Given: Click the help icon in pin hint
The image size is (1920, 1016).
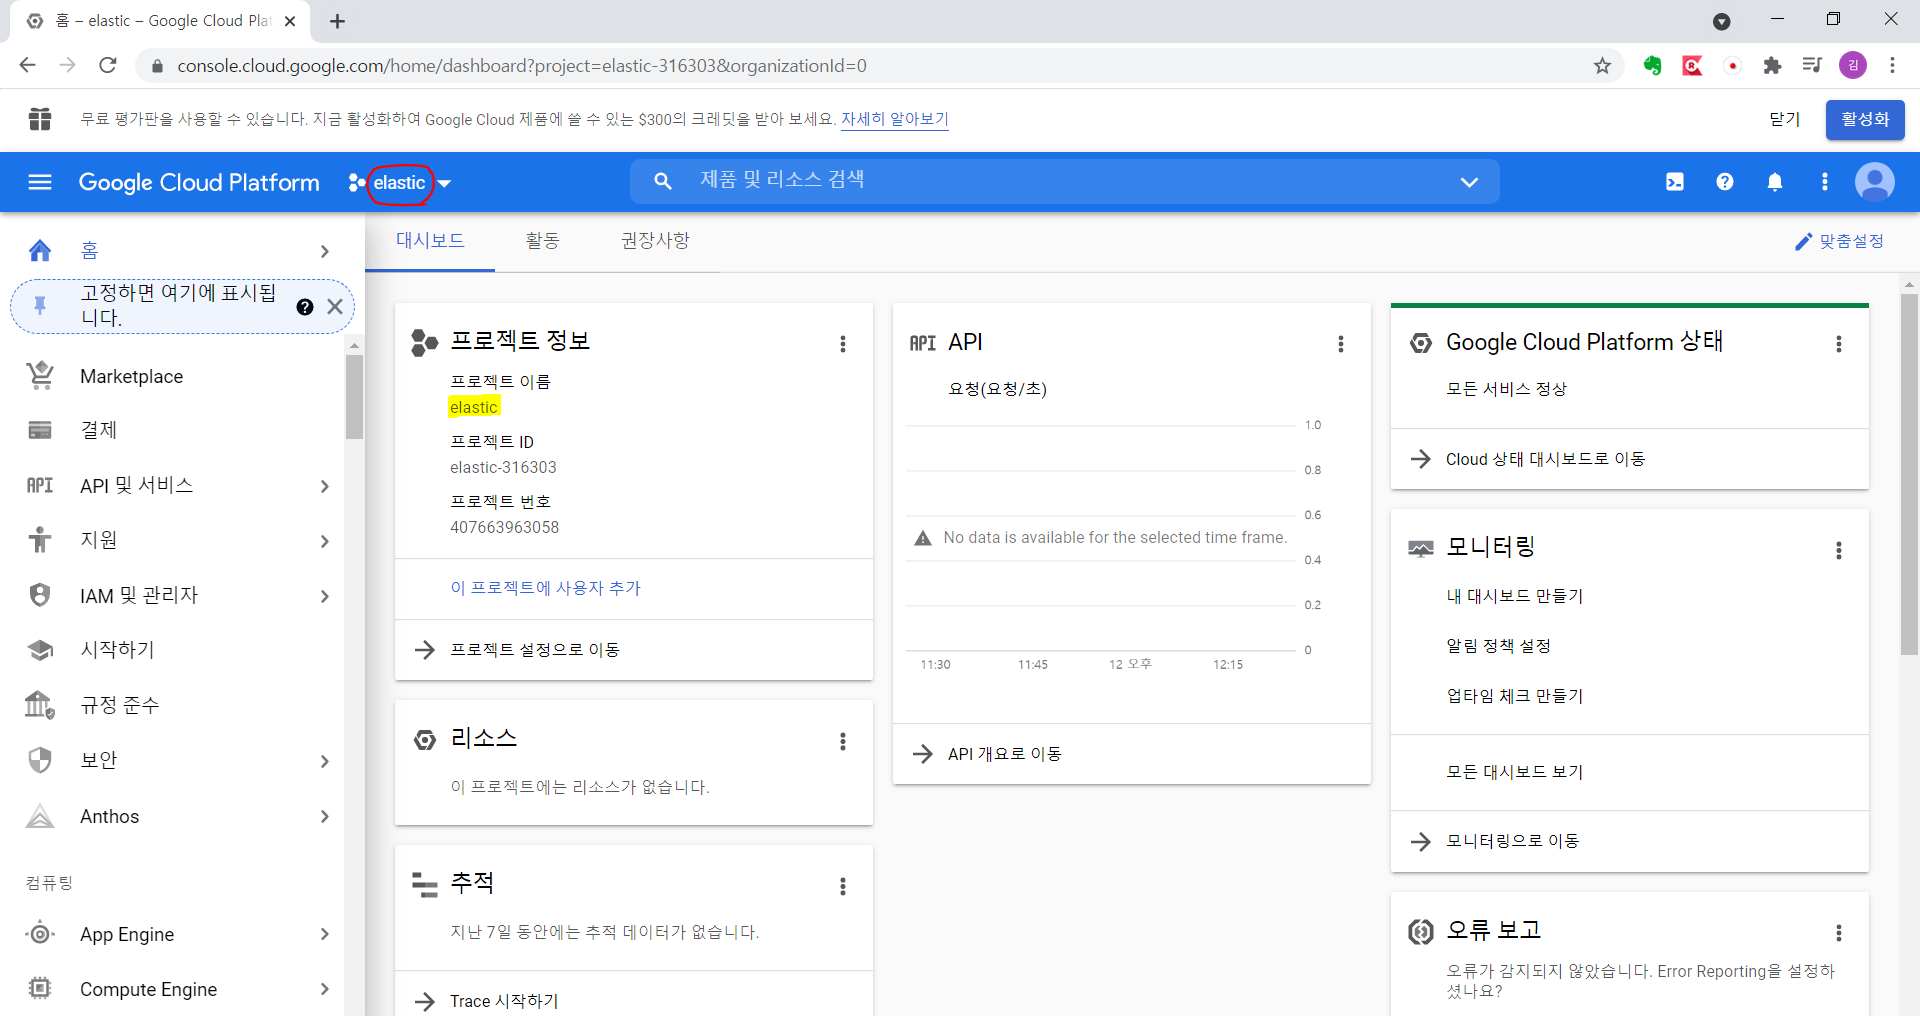Looking at the screenshot, I should tap(305, 307).
